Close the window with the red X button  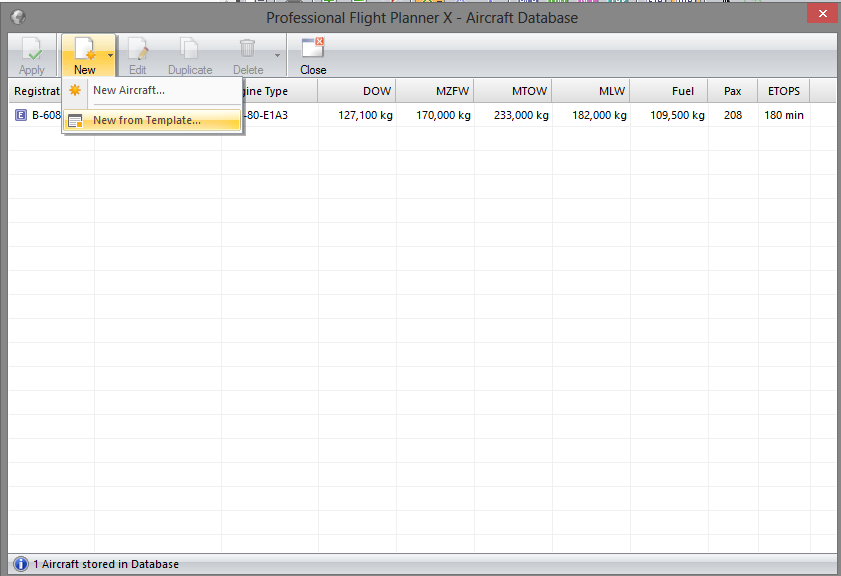click(x=823, y=13)
